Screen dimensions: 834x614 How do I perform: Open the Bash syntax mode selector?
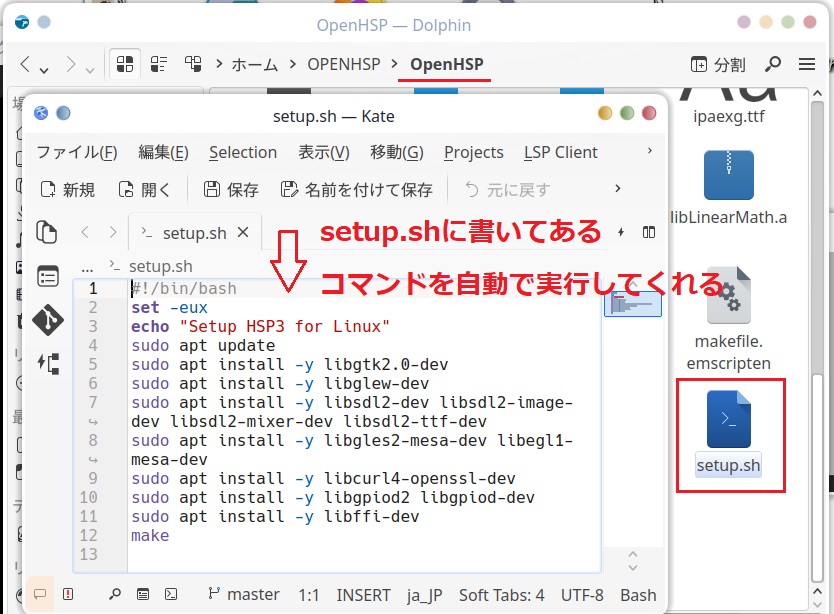tap(638, 595)
